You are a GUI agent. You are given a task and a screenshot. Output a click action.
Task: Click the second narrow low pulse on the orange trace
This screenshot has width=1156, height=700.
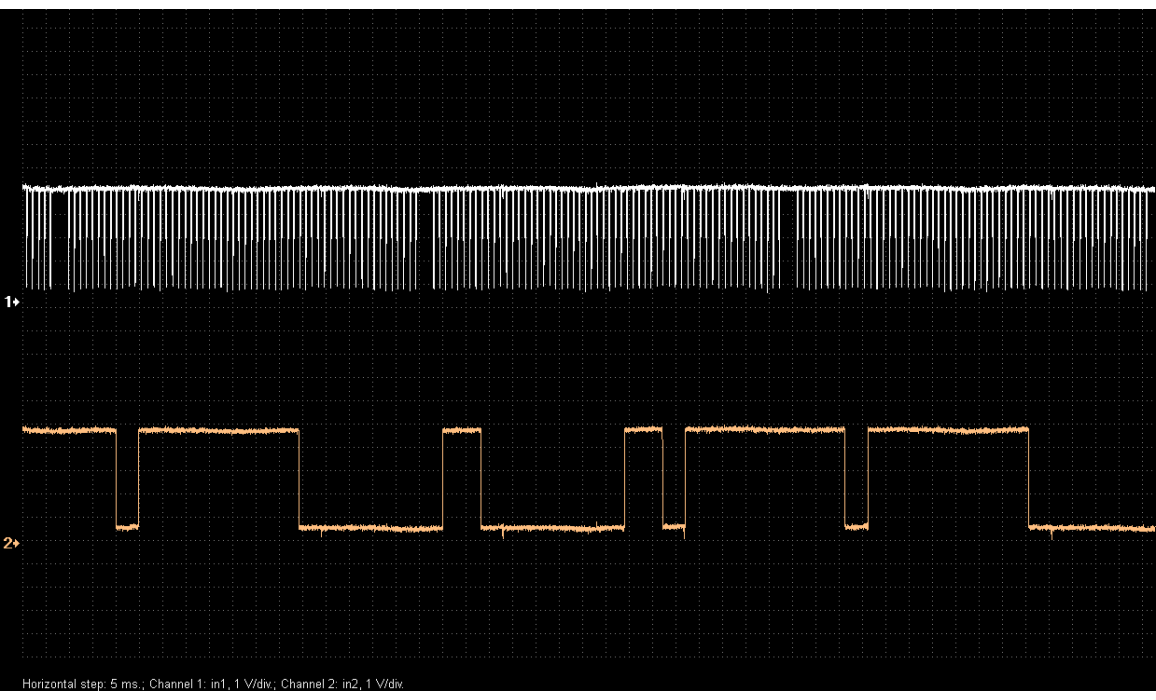tap(674, 526)
